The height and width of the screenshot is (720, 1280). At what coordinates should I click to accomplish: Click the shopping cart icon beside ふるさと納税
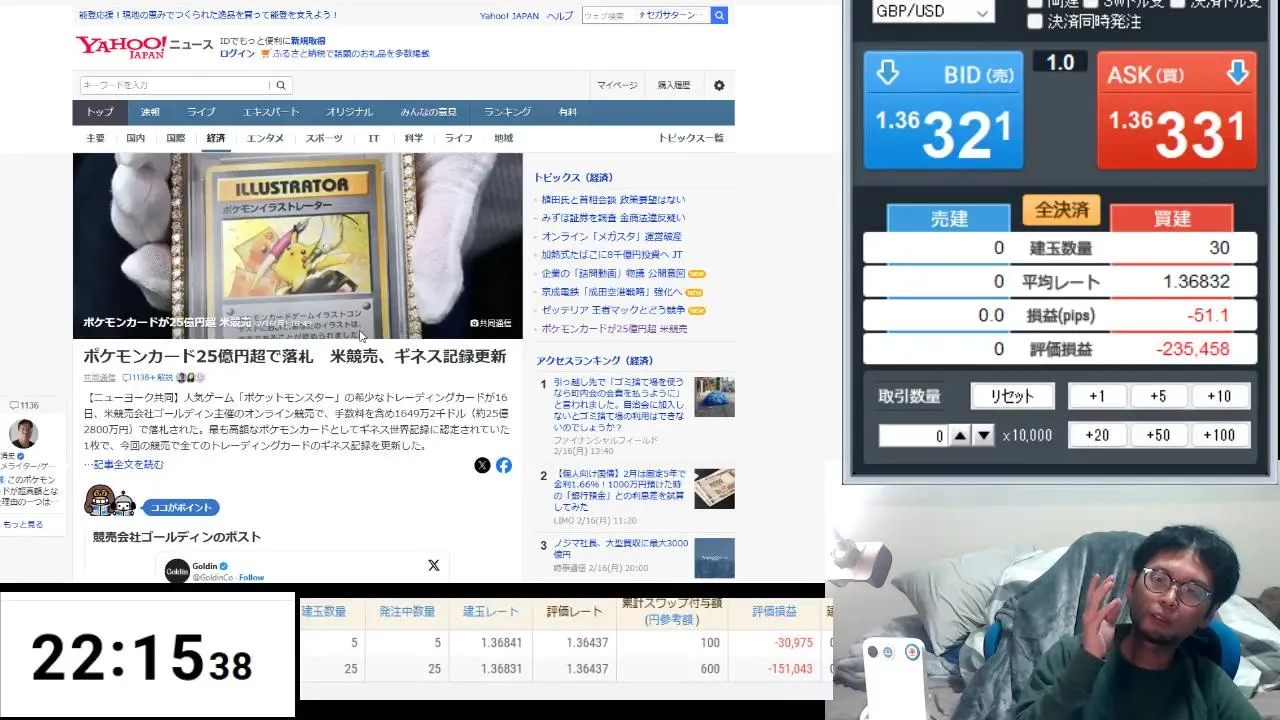(265, 54)
